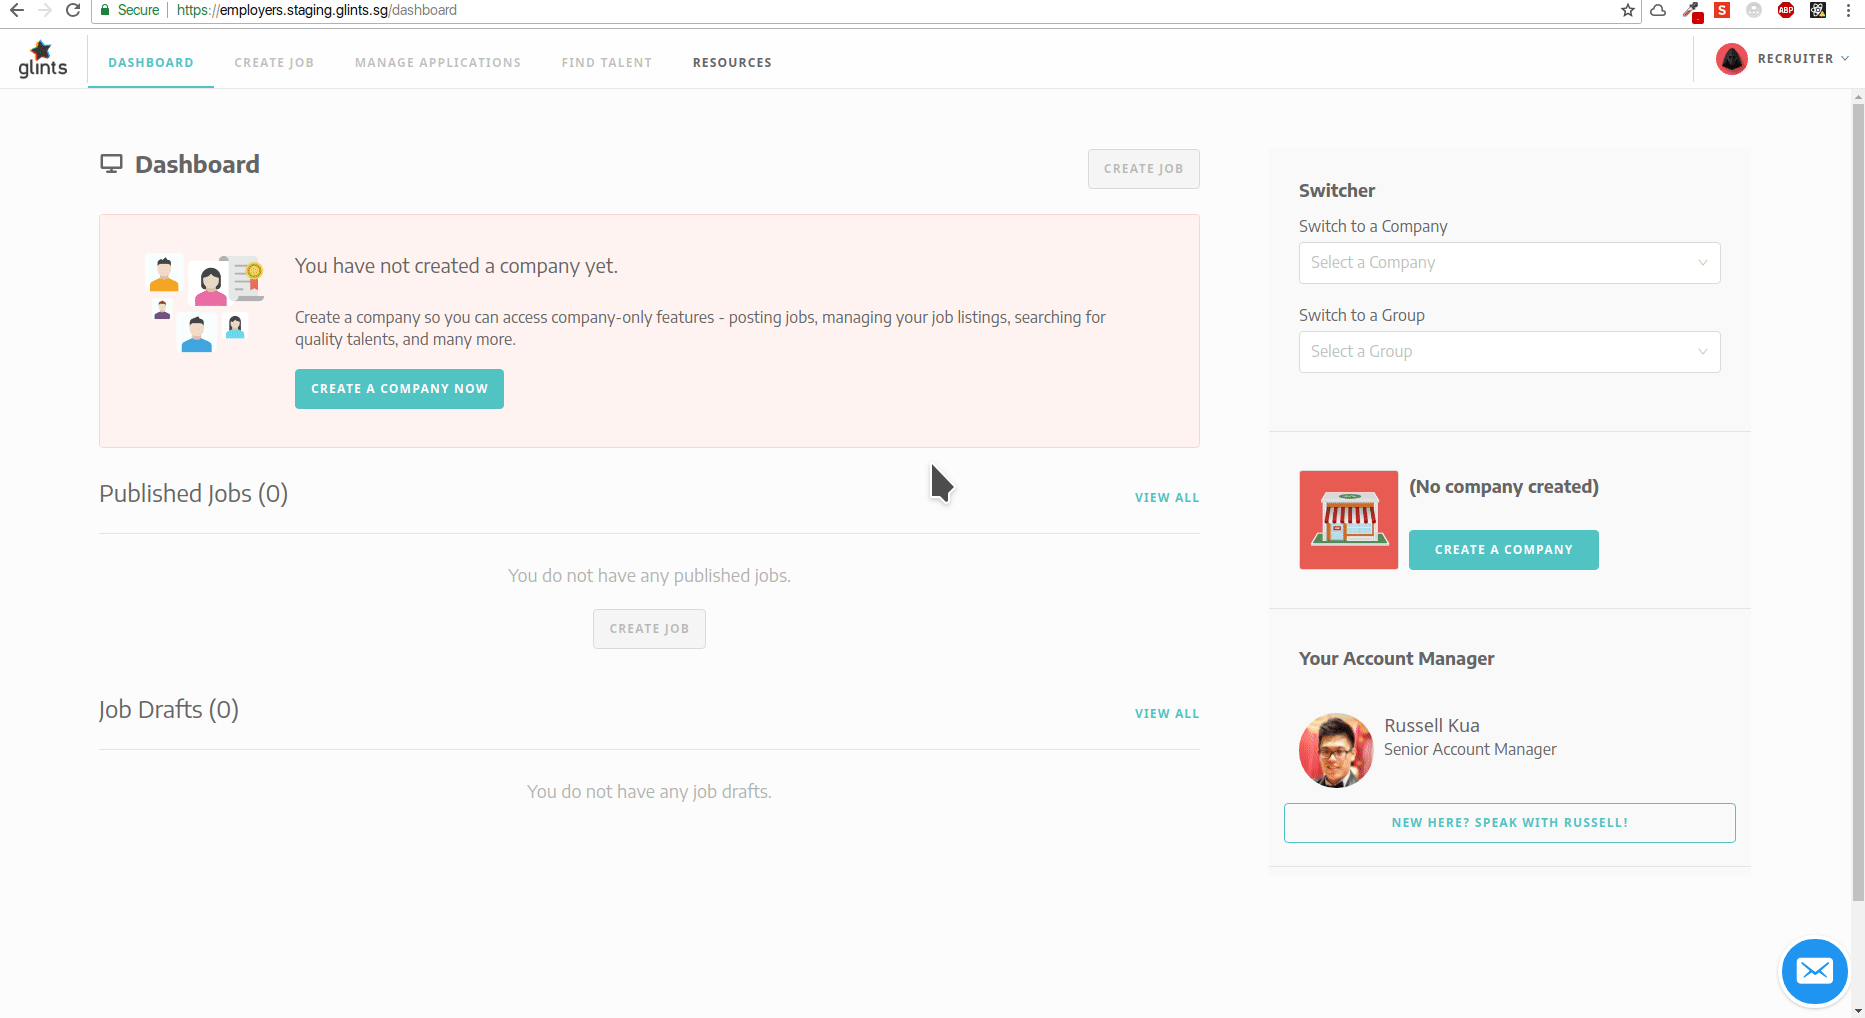This screenshot has width=1865, height=1018.
Task: Reload the page with the refresh icon
Action: (x=73, y=10)
